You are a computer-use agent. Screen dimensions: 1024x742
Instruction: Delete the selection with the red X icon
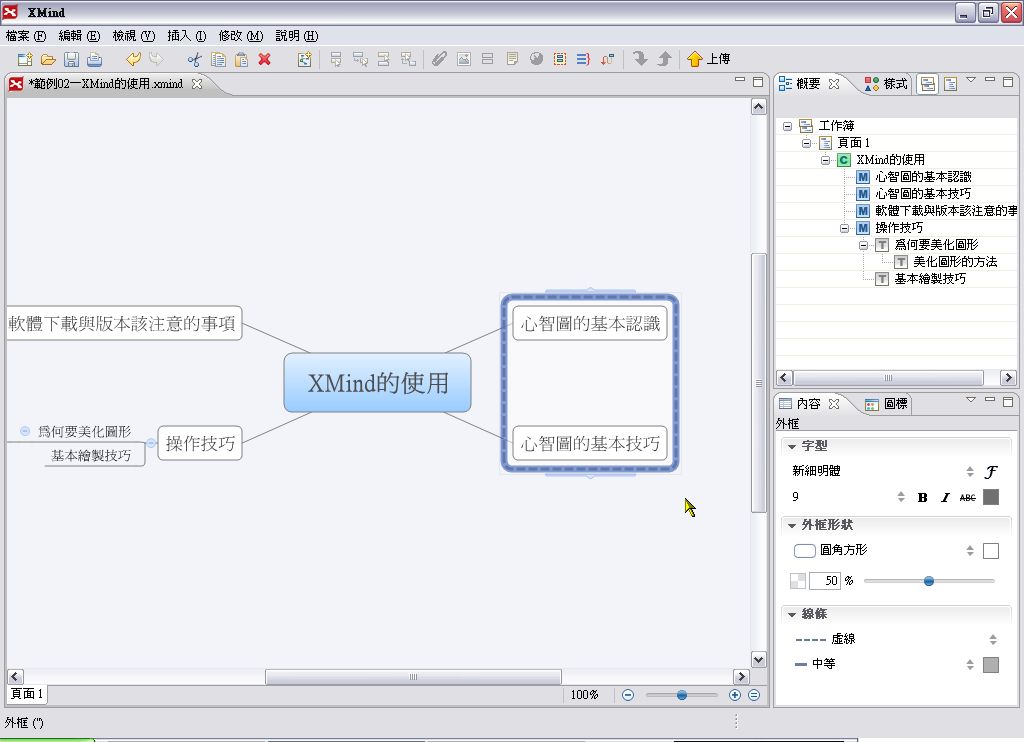tap(264, 59)
